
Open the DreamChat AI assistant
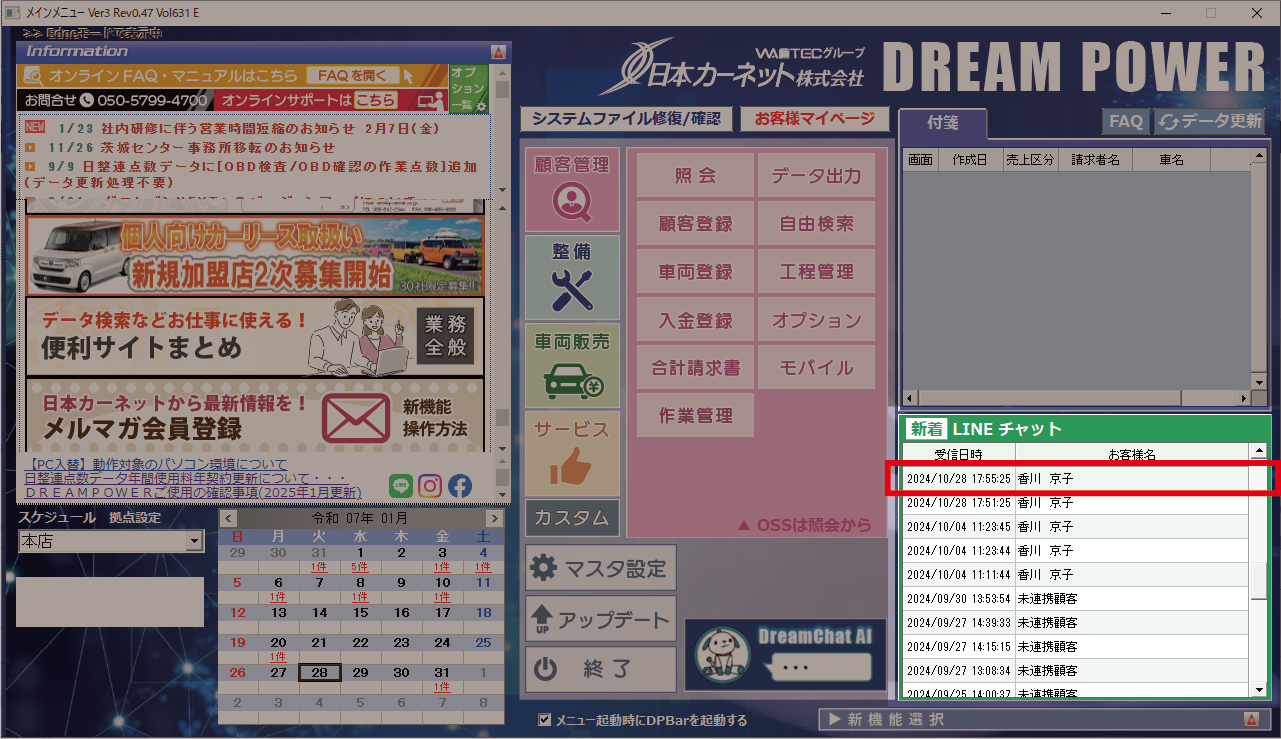785,654
